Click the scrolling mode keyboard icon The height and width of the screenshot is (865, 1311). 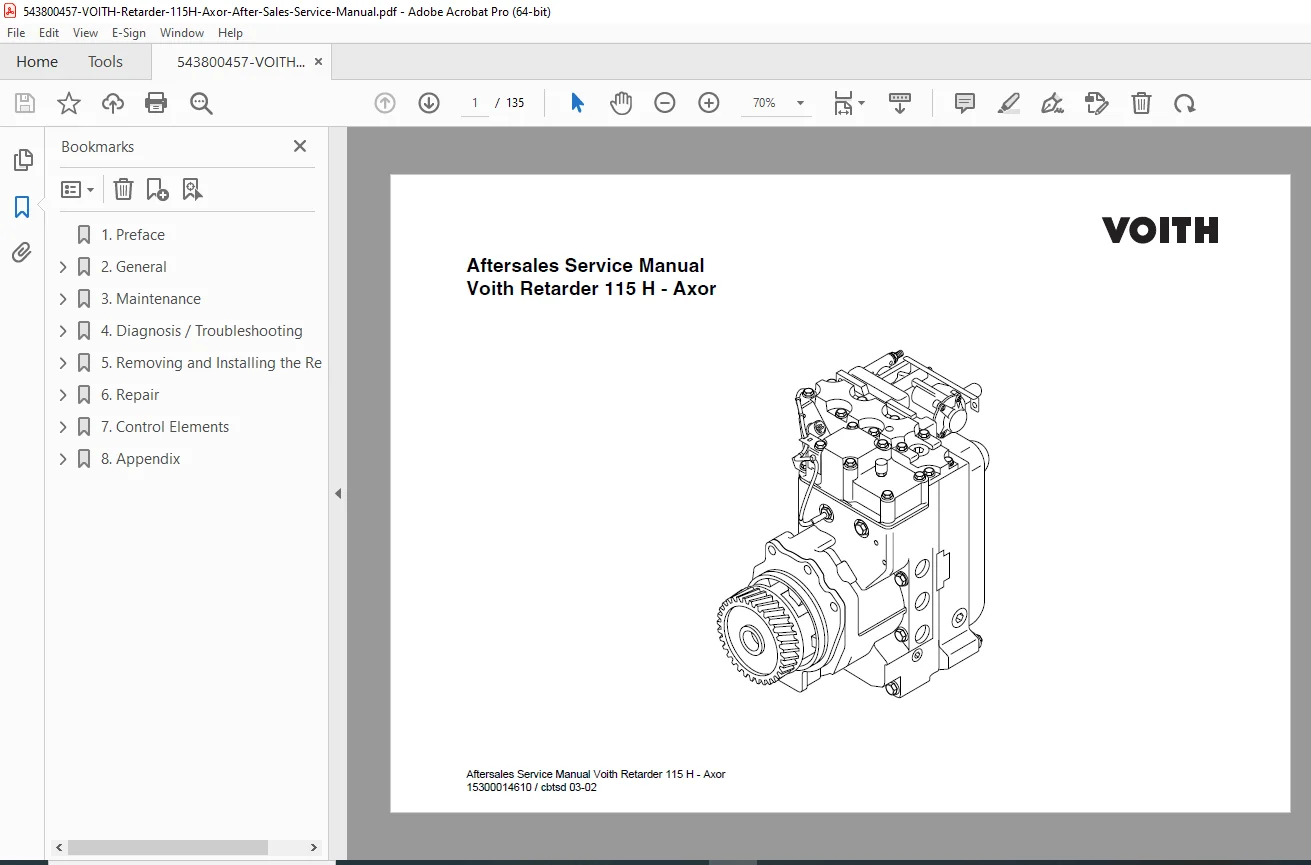click(x=900, y=103)
